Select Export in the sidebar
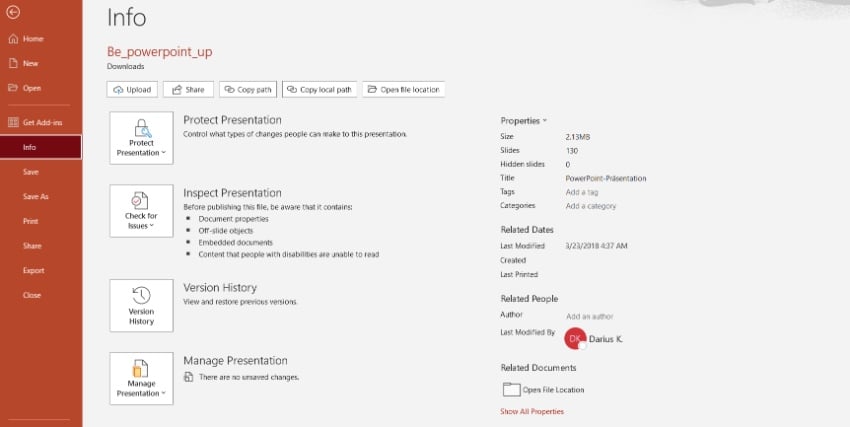850x427 pixels. click(32, 270)
